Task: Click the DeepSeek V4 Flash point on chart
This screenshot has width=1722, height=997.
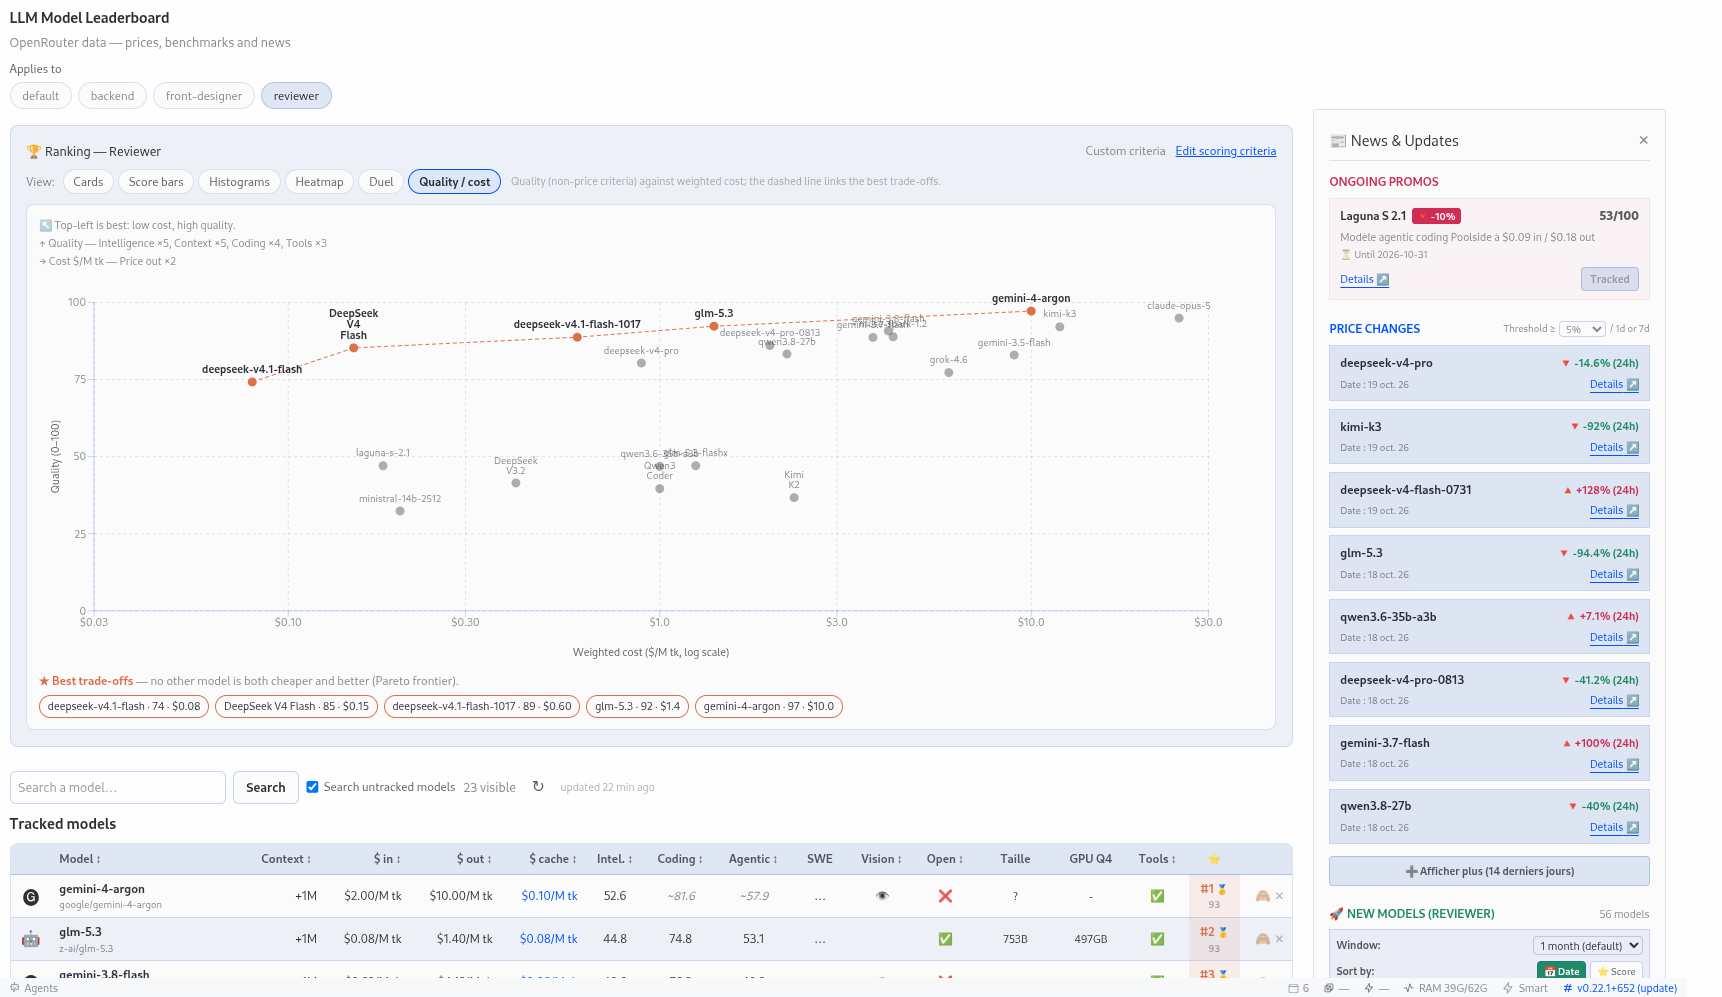Action: pyautogui.click(x=353, y=348)
